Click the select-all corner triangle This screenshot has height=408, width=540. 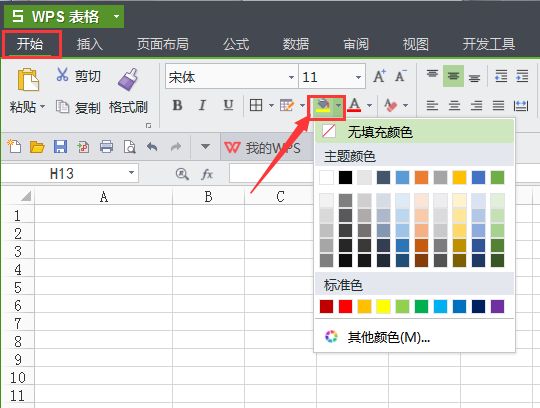point(26,196)
